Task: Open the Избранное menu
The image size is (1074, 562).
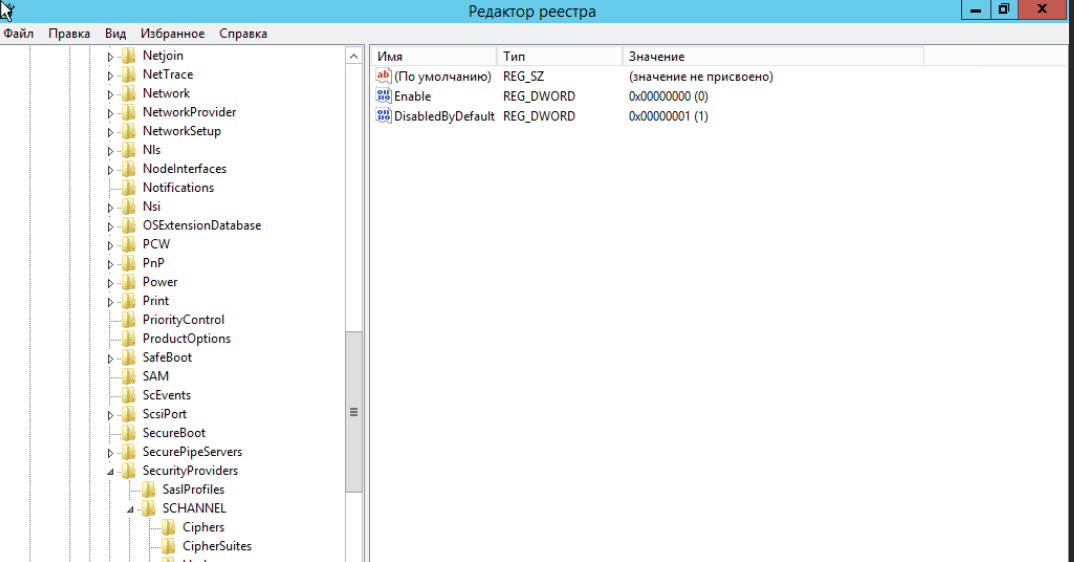Action: [x=172, y=33]
